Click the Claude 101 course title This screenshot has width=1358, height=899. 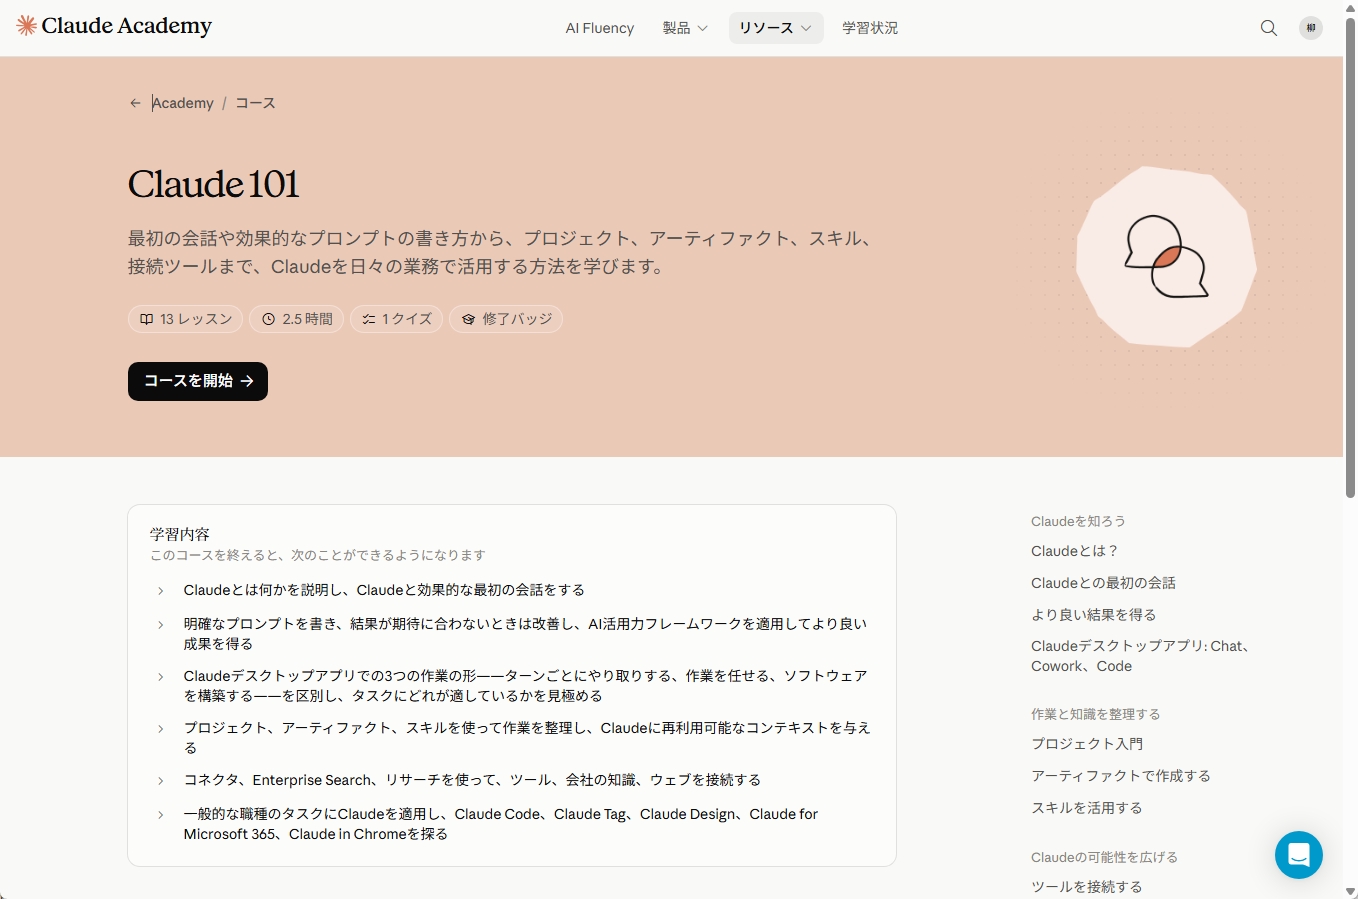tap(214, 184)
